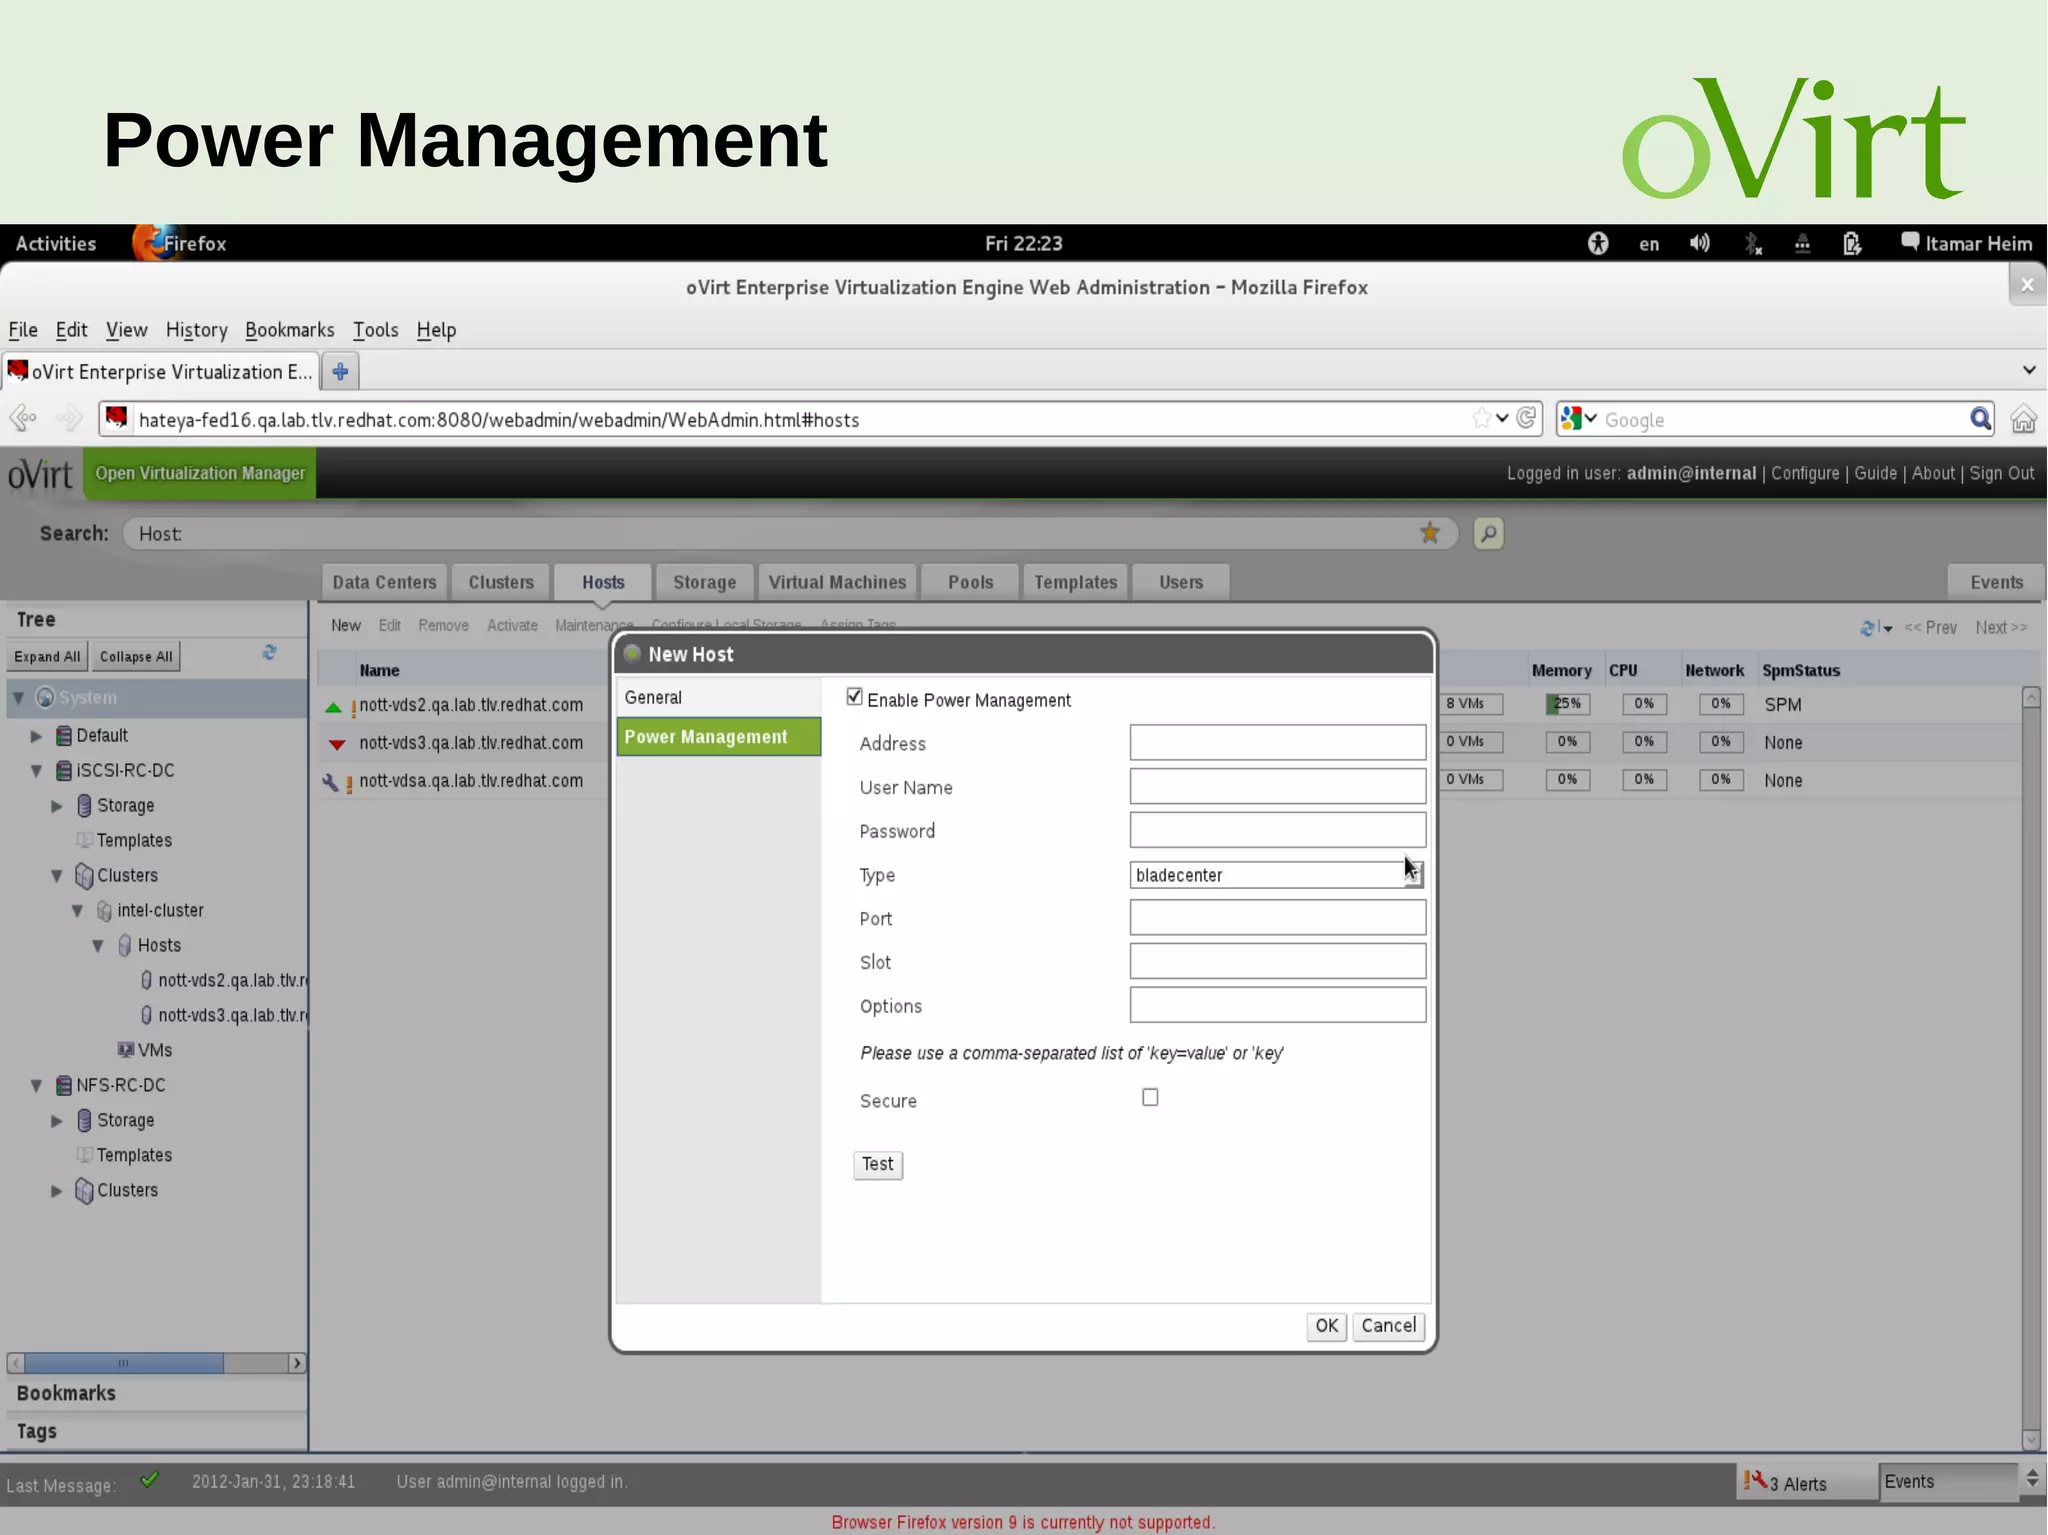
Task: Click site identity icon in address bar
Action: (x=117, y=418)
